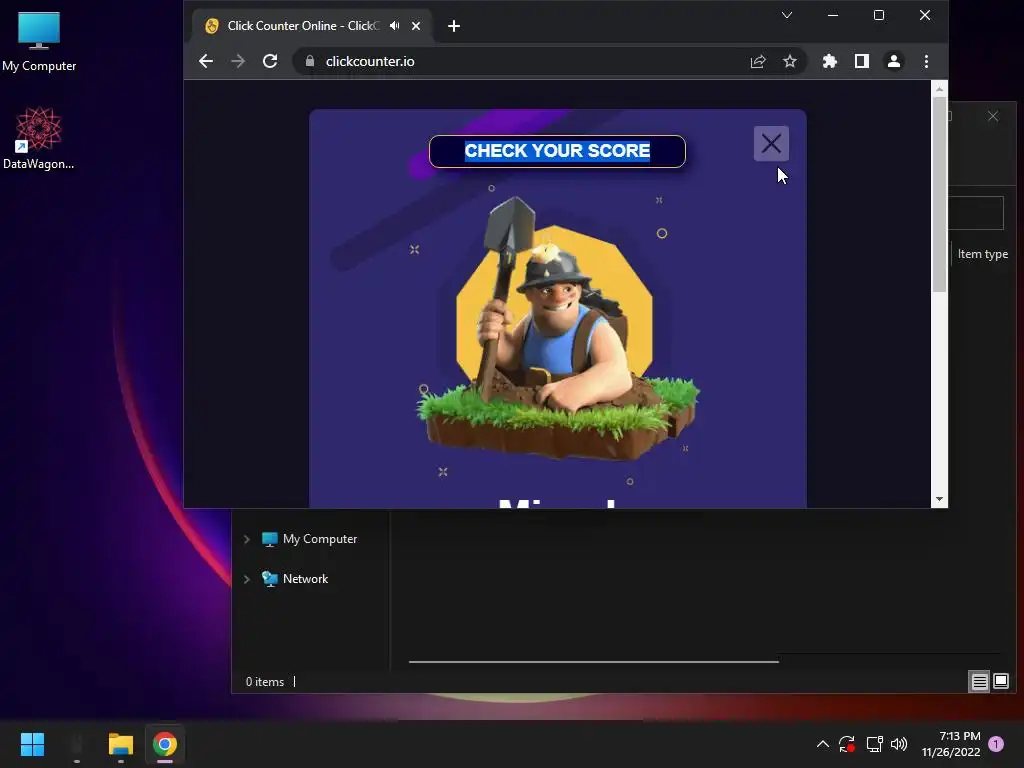Open the notification badge
This screenshot has height=768, width=1024.
pyautogui.click(x=996, y=744)
